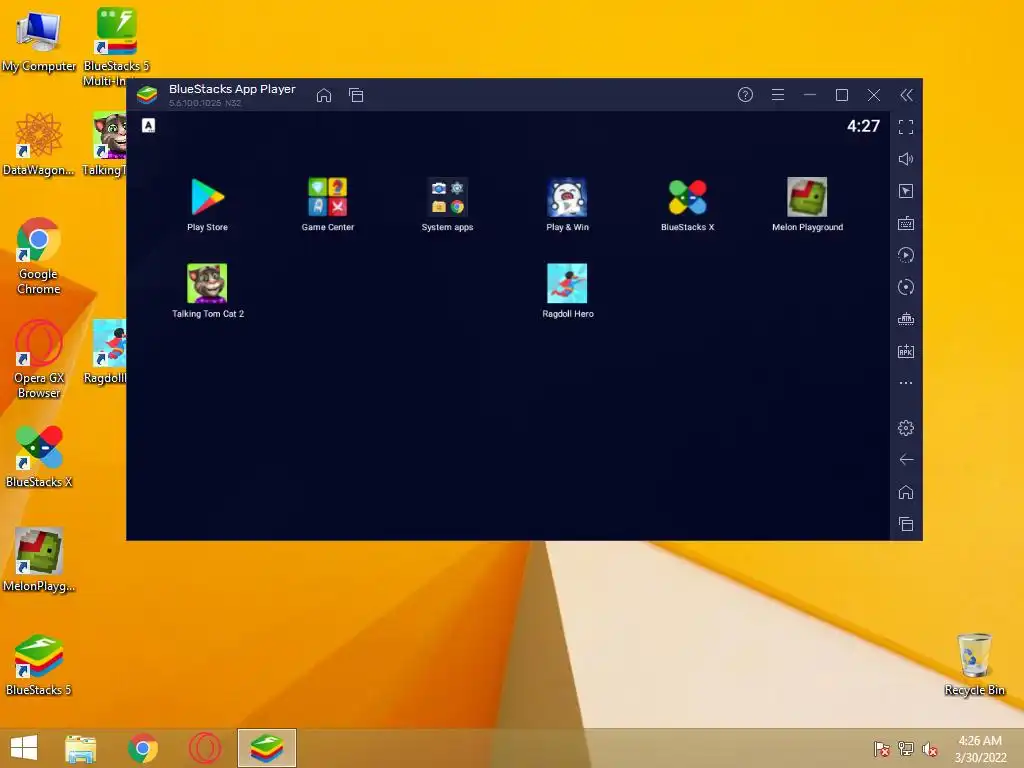This screenshot has height=768, width=1024.
Task: Click the rotate screen icon in sidebar
Action: pos(906,287)
